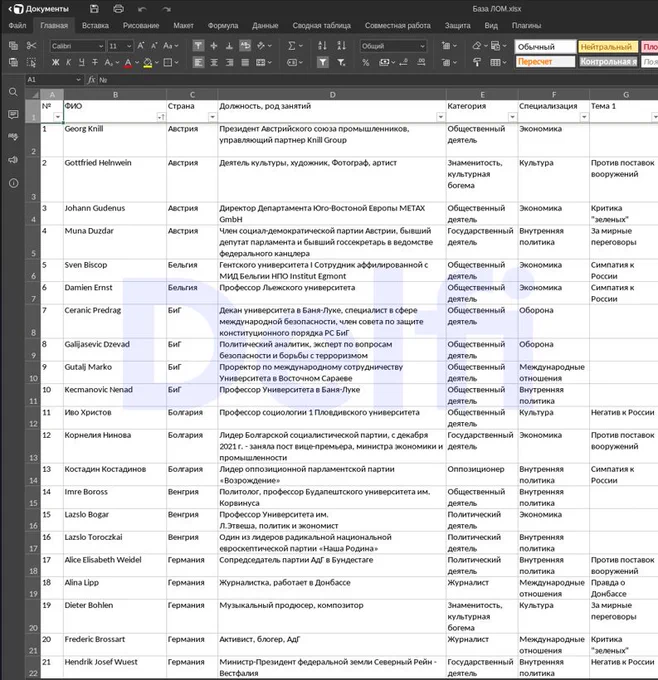Sort column in ascending order

point(322,46)
